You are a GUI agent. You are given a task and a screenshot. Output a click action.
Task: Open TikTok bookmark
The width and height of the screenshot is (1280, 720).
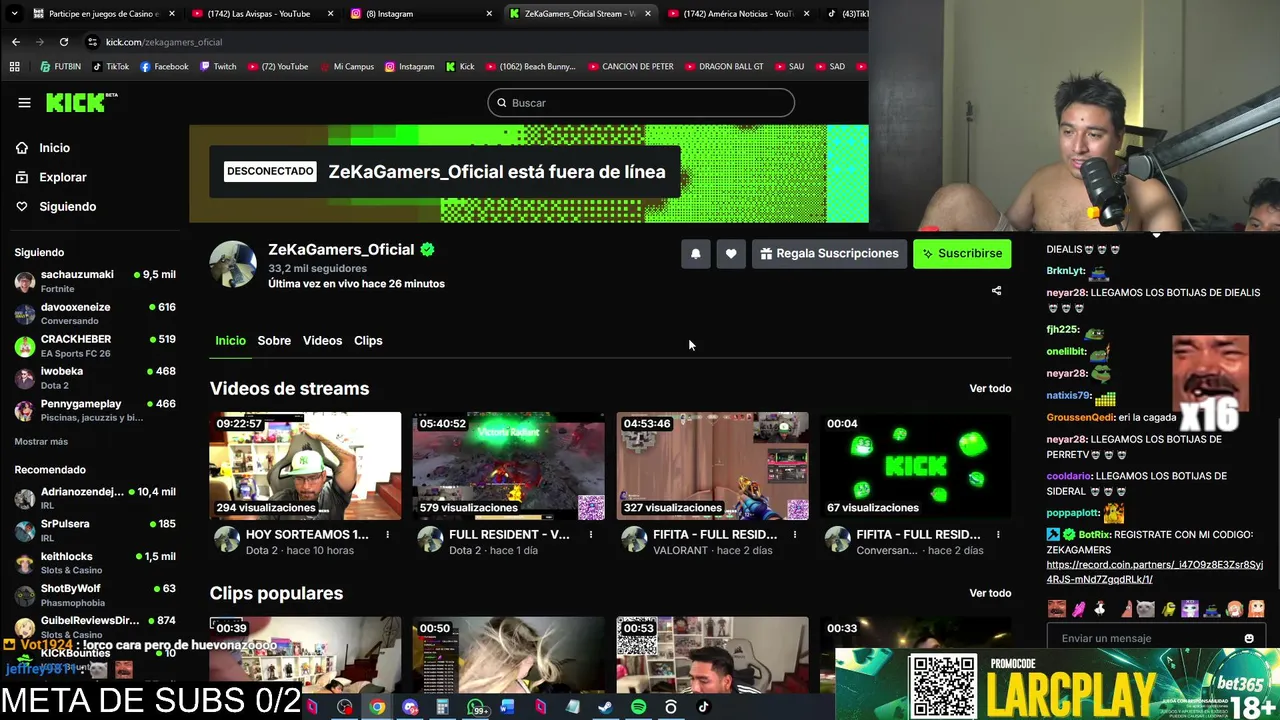point(110,67)
